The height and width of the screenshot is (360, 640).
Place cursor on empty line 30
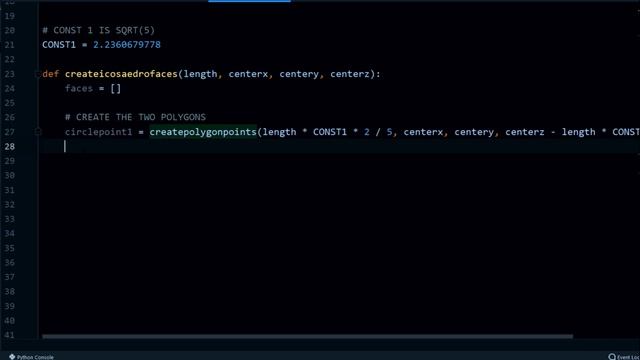[339, 176]
